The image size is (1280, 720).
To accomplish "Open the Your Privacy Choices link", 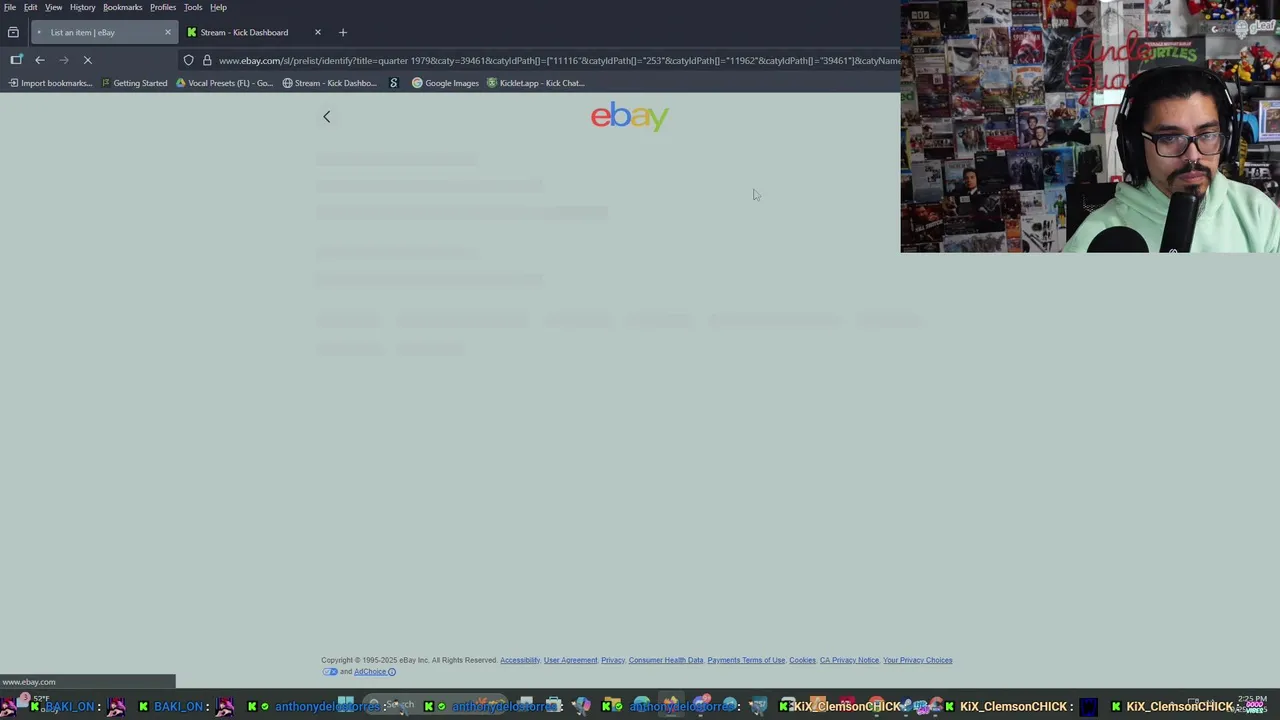I will pos(917,660).
